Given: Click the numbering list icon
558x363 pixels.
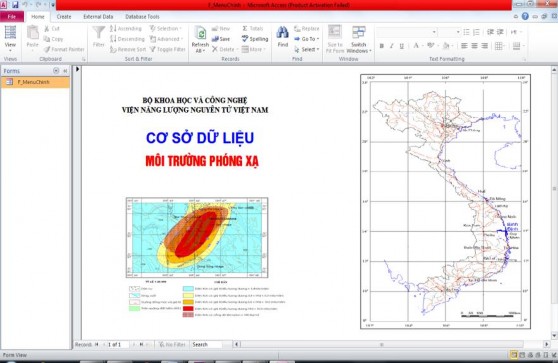Looking at the screenshot, I should click(x=477, y=32).
